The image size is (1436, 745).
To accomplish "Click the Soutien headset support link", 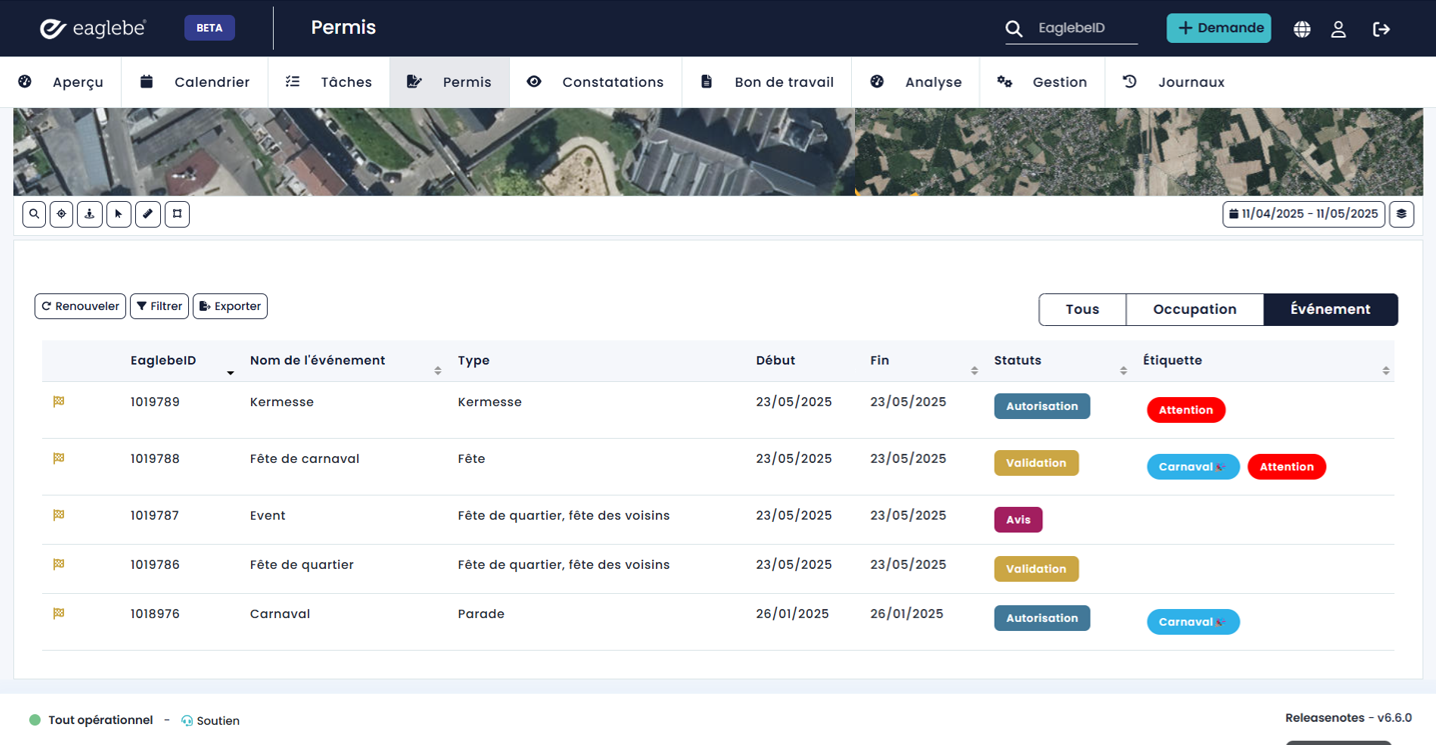I will 210,720.
